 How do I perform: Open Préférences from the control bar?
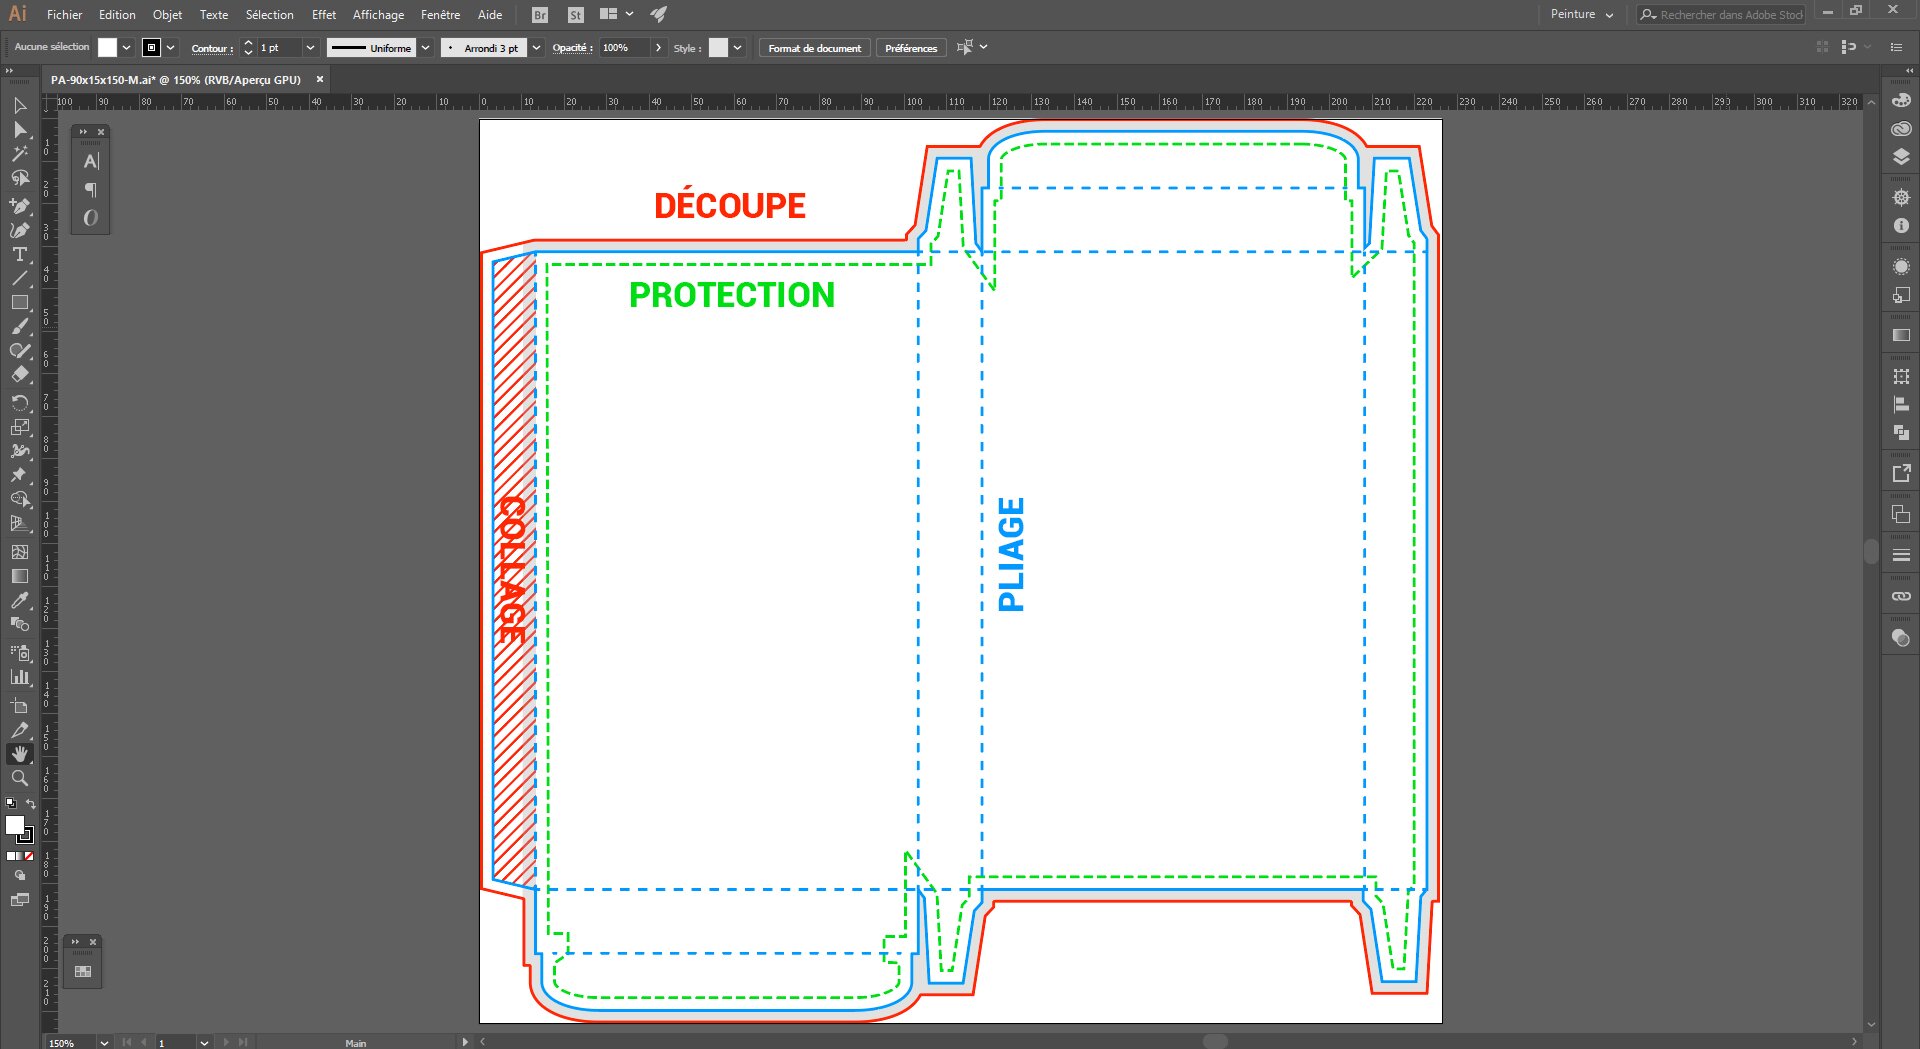pos(910,47)
